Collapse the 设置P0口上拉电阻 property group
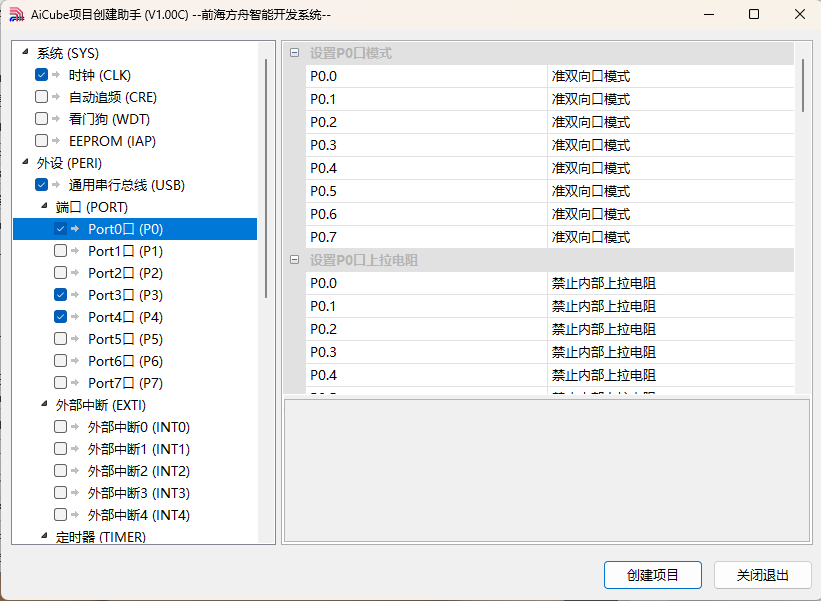The width and height of the screenshot is (821, 601). tap(295, 260)
